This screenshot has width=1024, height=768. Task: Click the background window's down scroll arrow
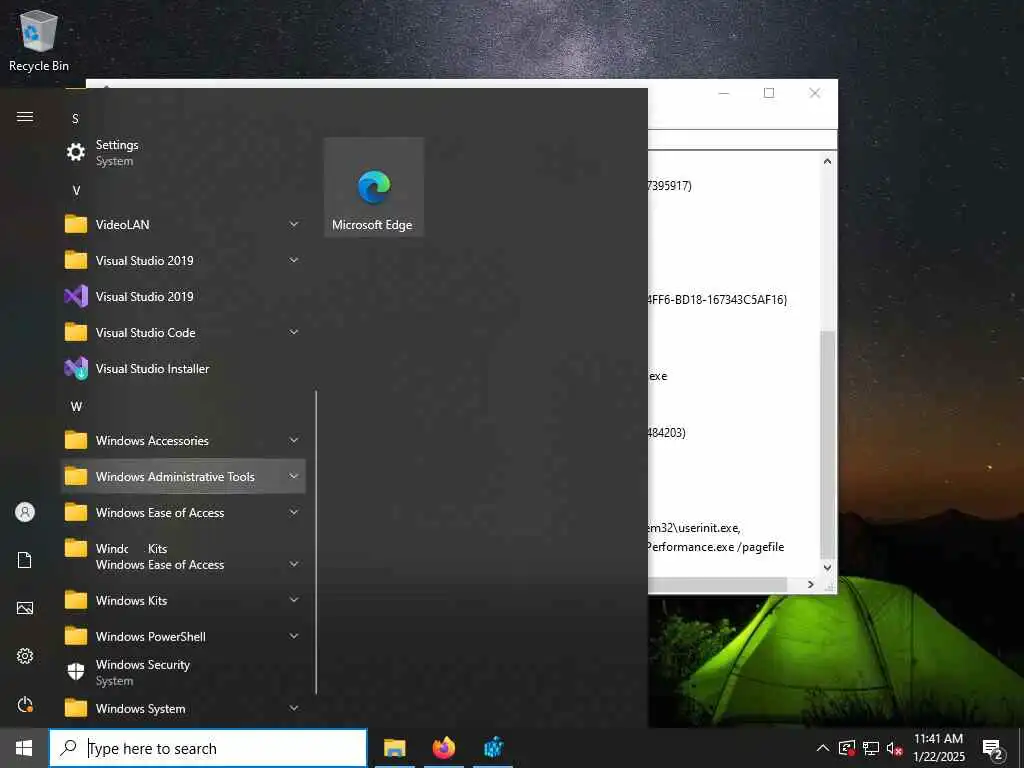[827, 568]
